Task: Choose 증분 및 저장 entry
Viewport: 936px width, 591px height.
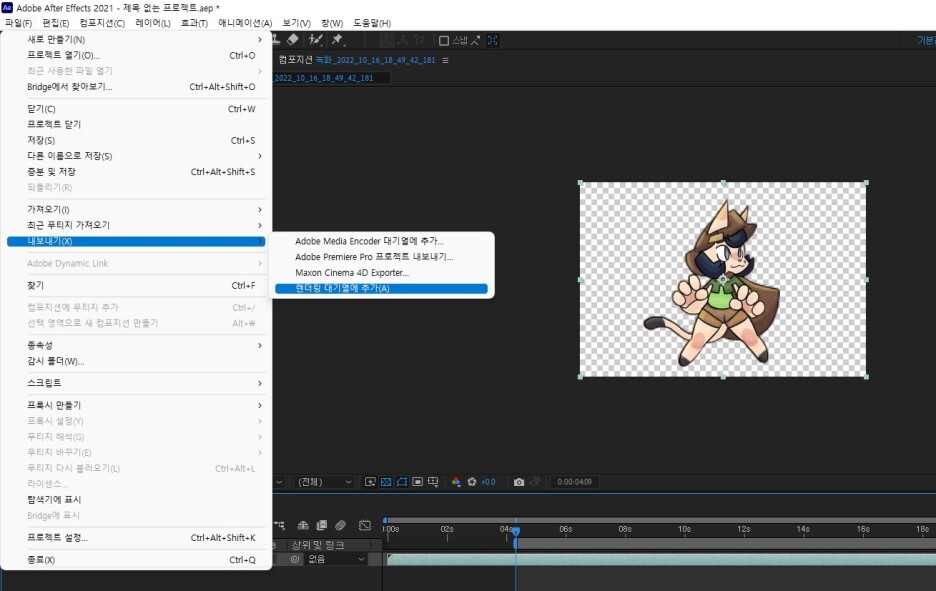Action: (x=136, y=171)
